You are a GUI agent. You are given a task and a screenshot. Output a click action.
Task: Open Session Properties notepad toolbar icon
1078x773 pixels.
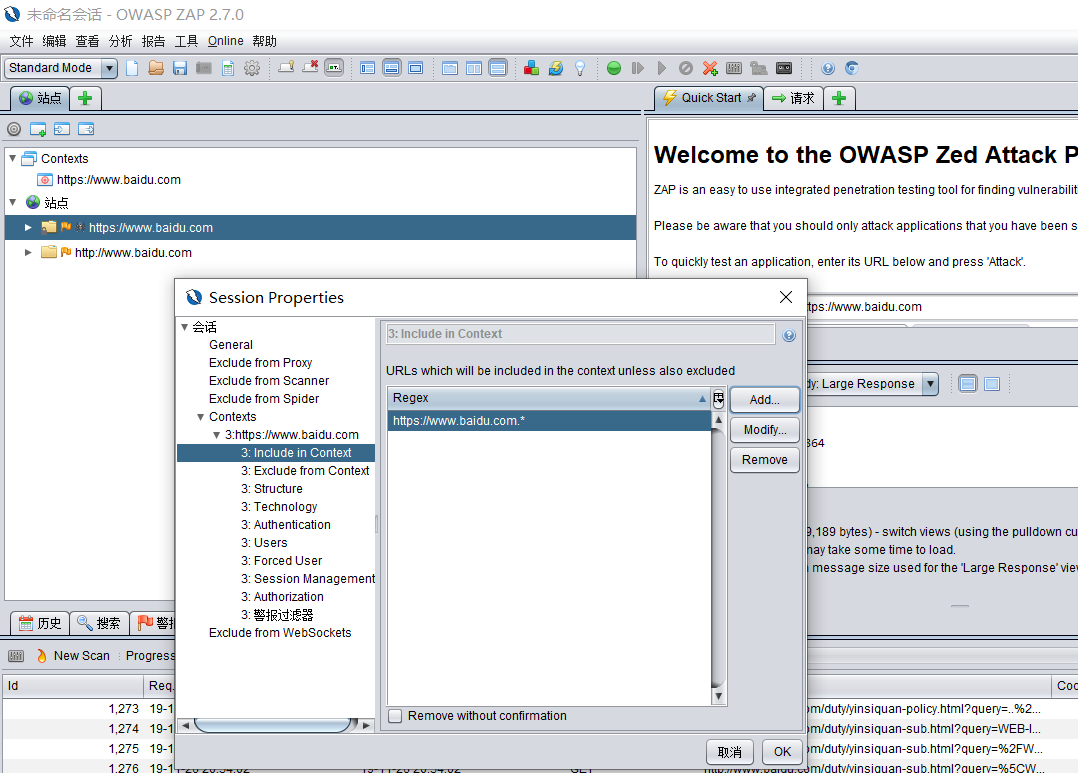[228, 68]
